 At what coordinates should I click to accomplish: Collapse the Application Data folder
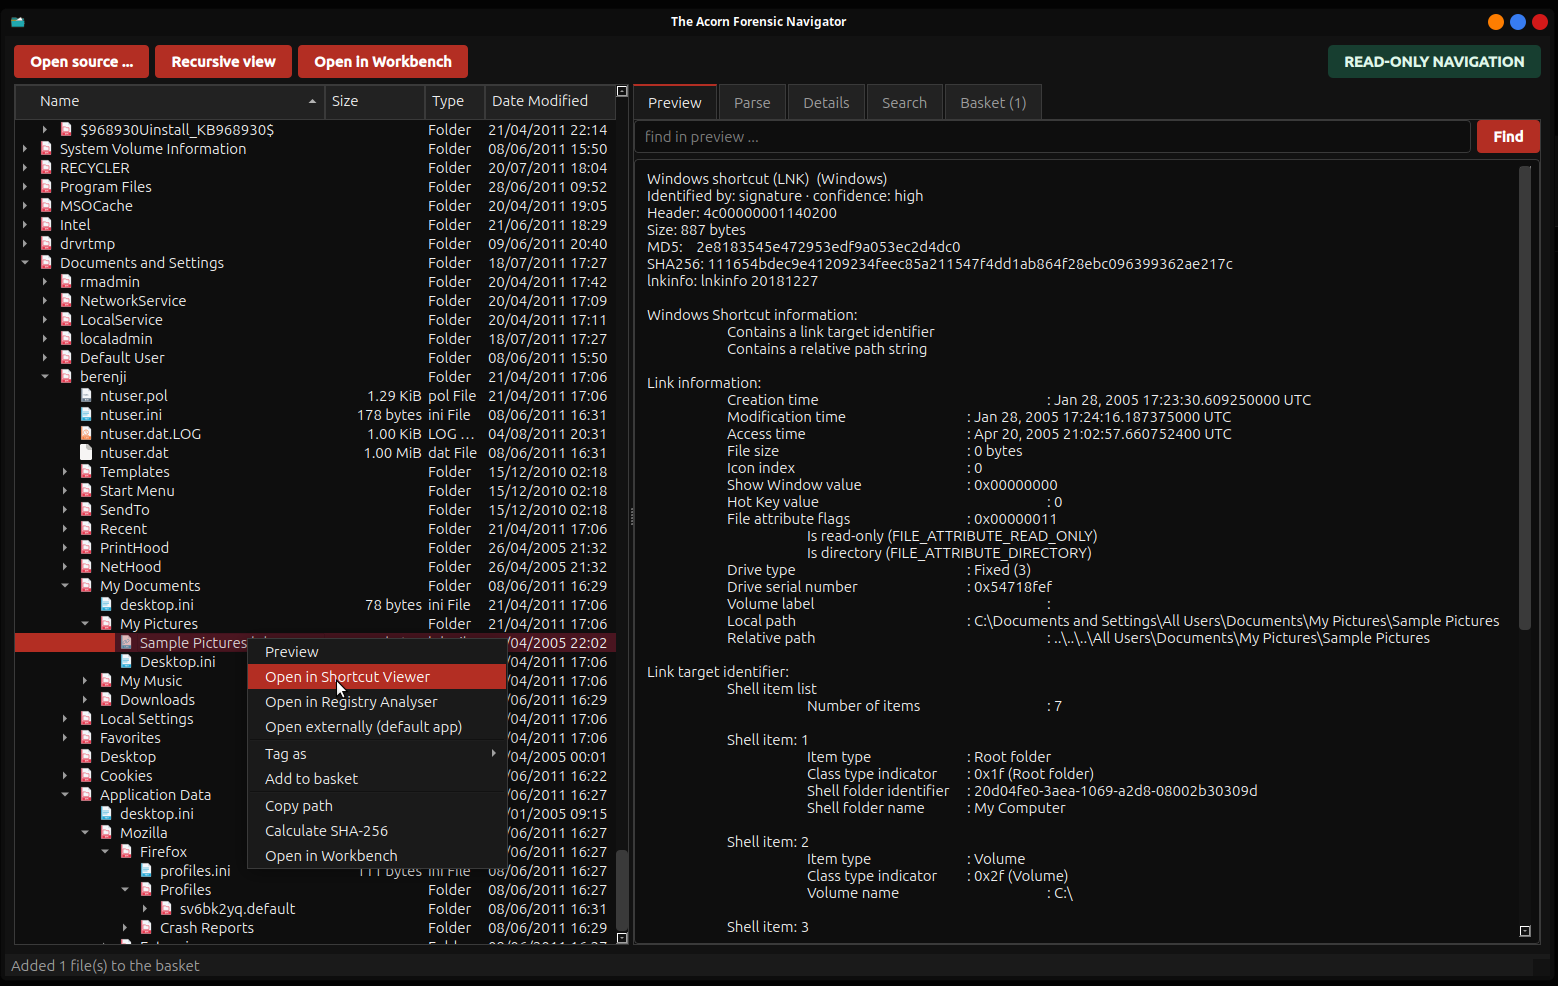pos(65,795)
